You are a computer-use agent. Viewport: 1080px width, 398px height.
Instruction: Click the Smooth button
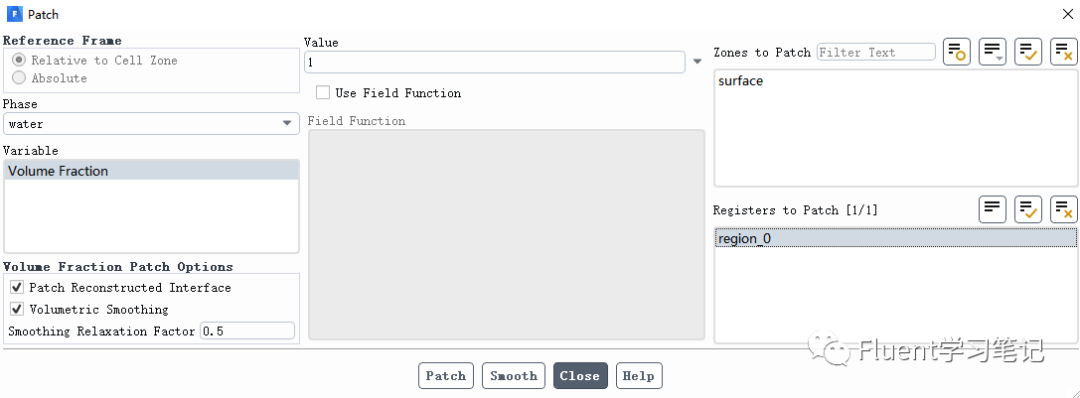513,376
